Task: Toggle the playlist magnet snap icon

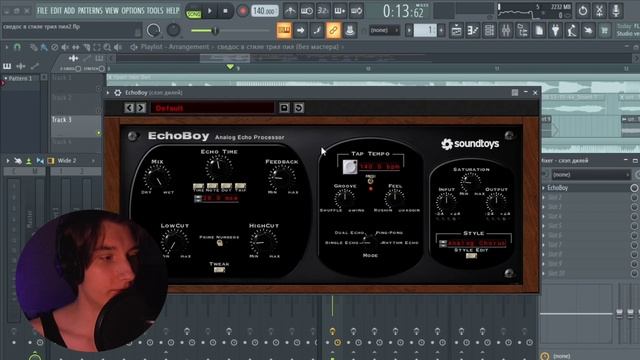Action: (x=17, y=47)
